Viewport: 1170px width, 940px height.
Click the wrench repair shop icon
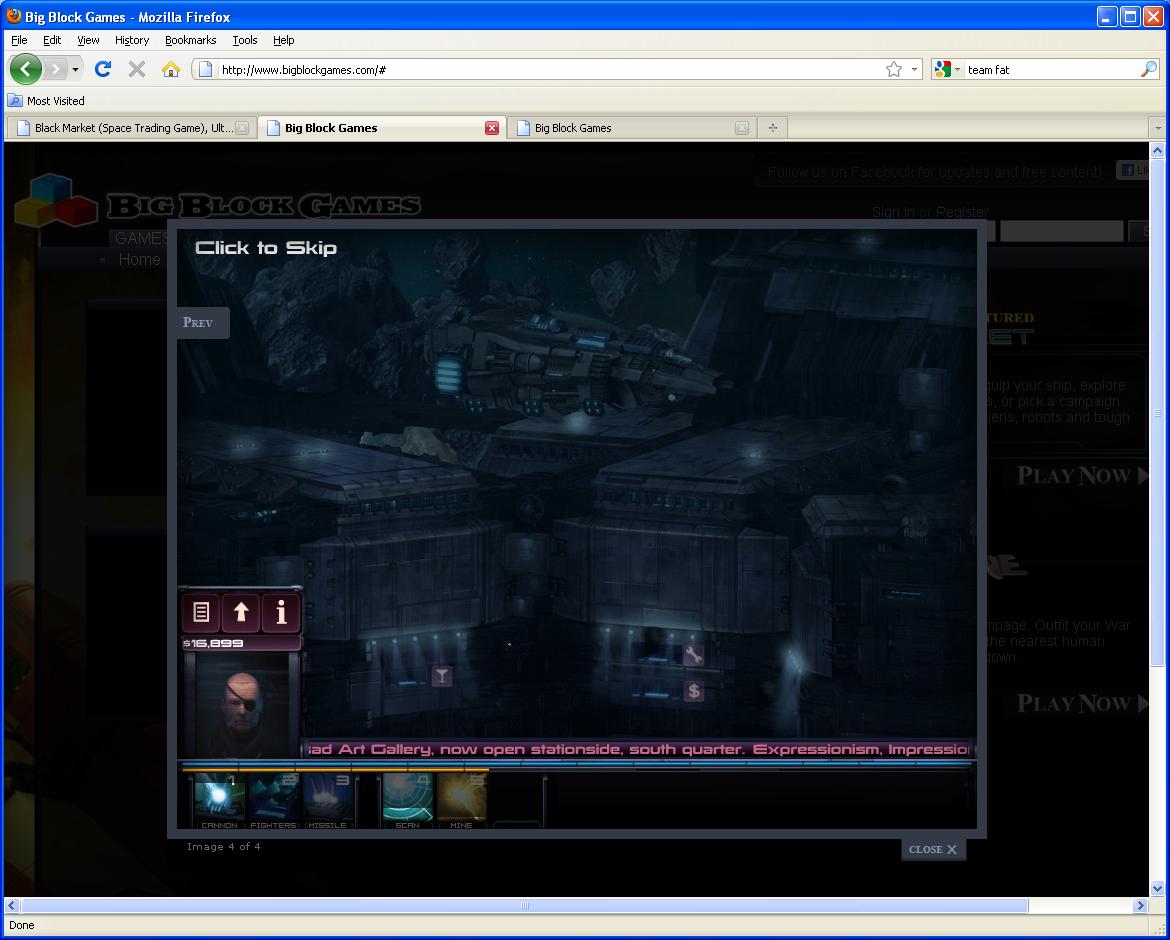[693, 655]
